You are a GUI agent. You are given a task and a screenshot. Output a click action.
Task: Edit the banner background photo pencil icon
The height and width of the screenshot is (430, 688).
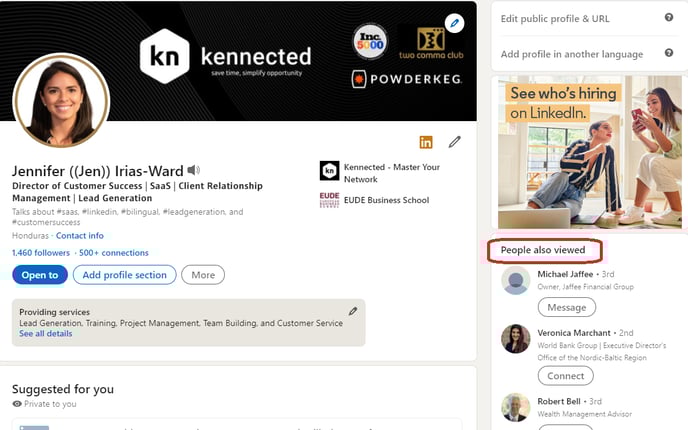(x=455, y=23)
